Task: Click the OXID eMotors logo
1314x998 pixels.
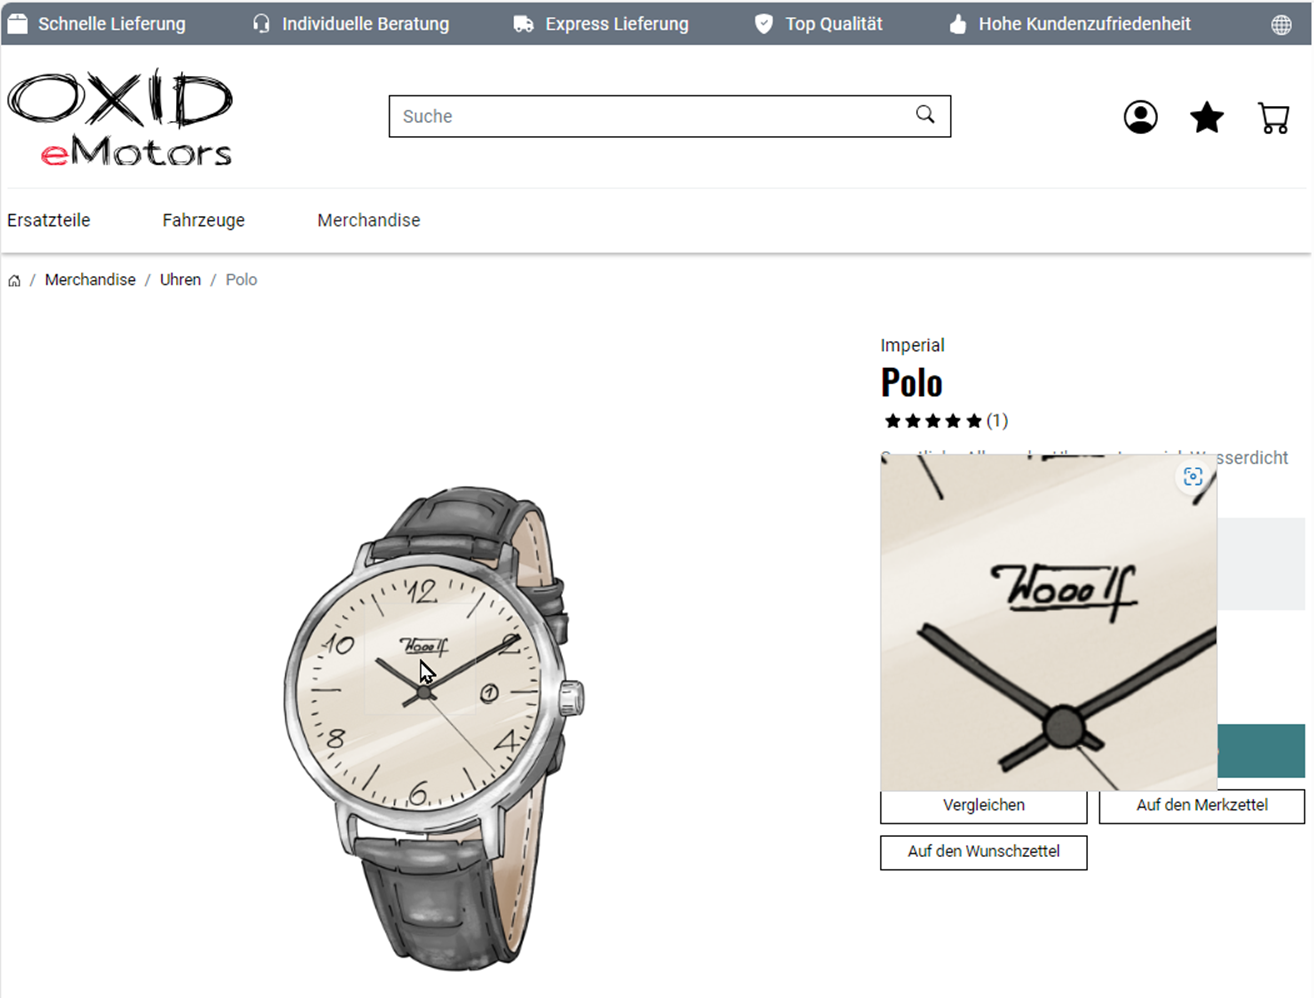Action: click(121, 118)
